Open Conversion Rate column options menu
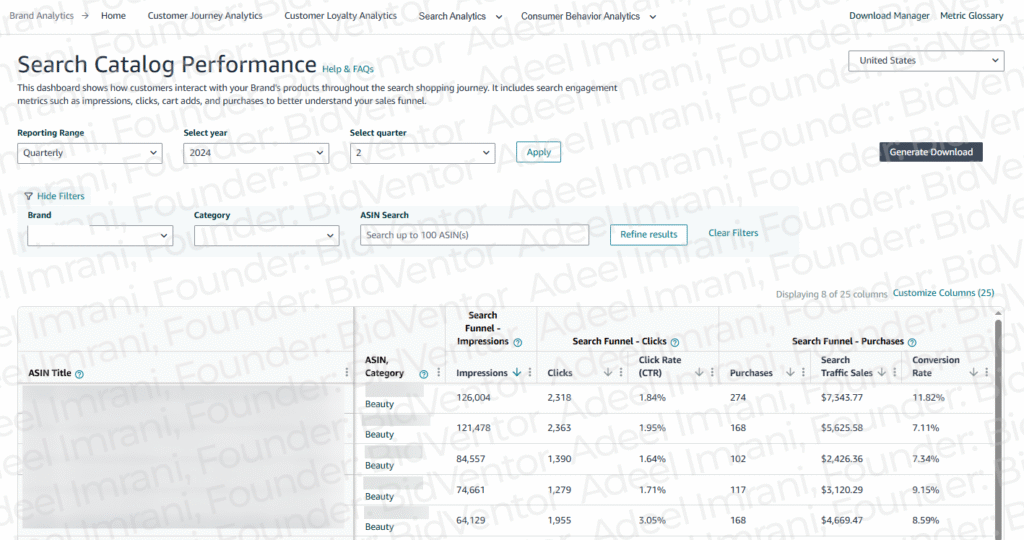This screenshot has height=540, width=1024. 986,372
